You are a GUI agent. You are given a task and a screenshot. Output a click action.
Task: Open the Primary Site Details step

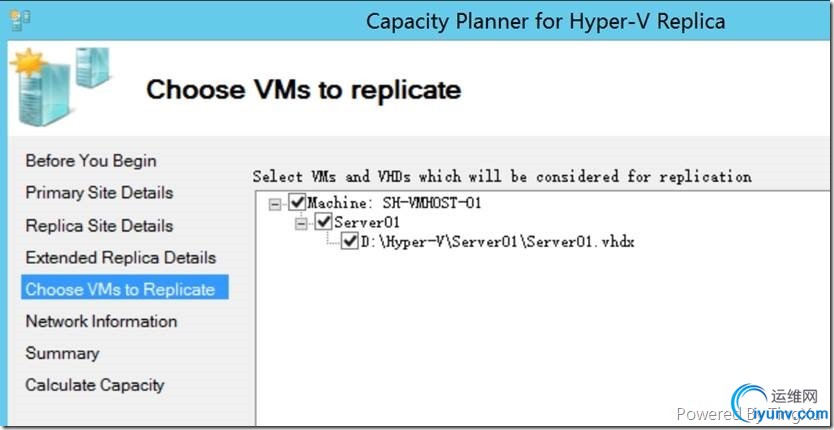tap(99, 193)
